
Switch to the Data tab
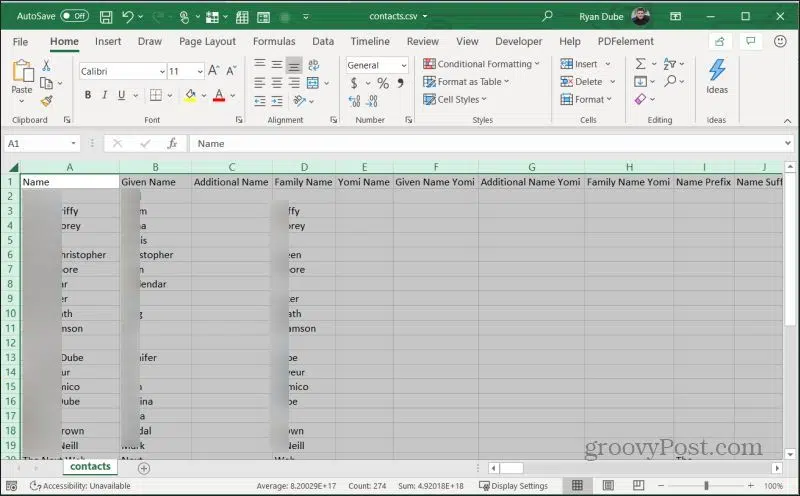click(323, 41)
